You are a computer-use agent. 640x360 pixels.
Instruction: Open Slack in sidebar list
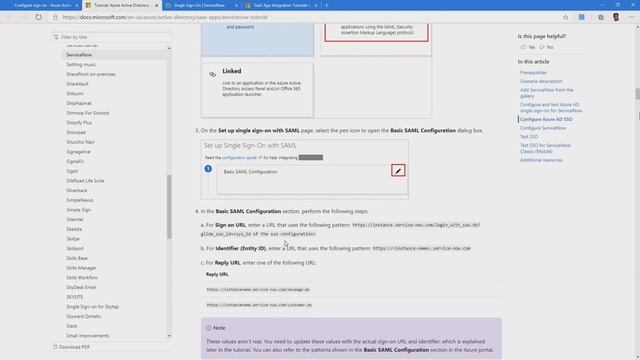pyautogui.click(x=72, y=326)
